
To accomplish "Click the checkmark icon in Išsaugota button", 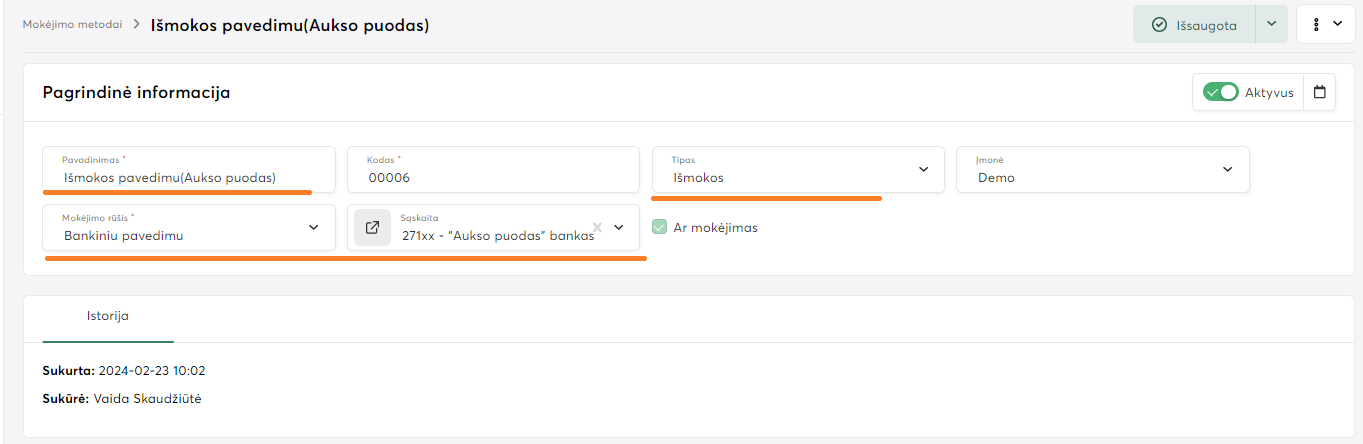I will pos(1160,25).
